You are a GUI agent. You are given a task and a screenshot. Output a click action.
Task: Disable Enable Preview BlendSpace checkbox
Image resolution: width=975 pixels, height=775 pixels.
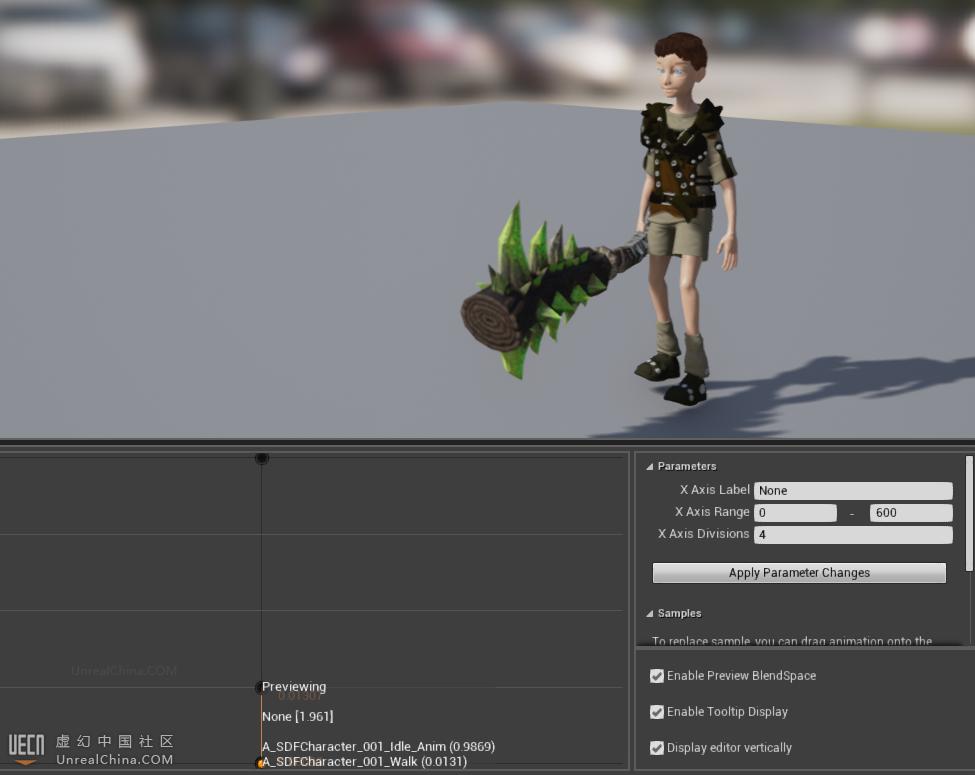(657, 676)
